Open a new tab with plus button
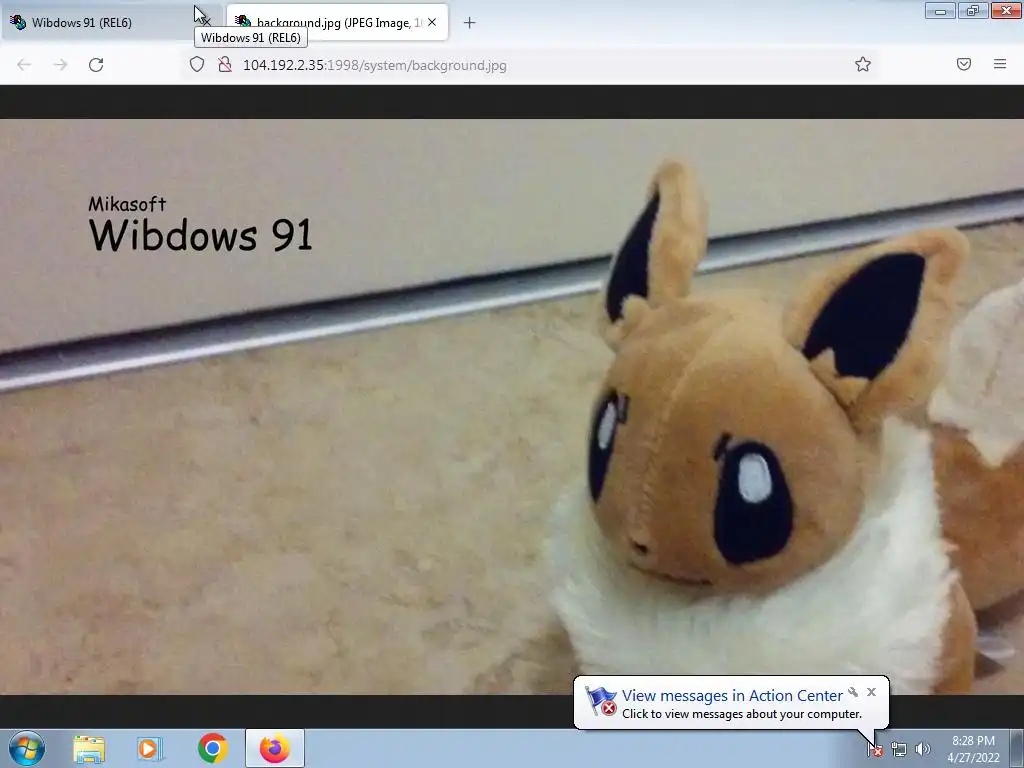The height and width of the screenshot is (768, 1024). click(469, 23)
